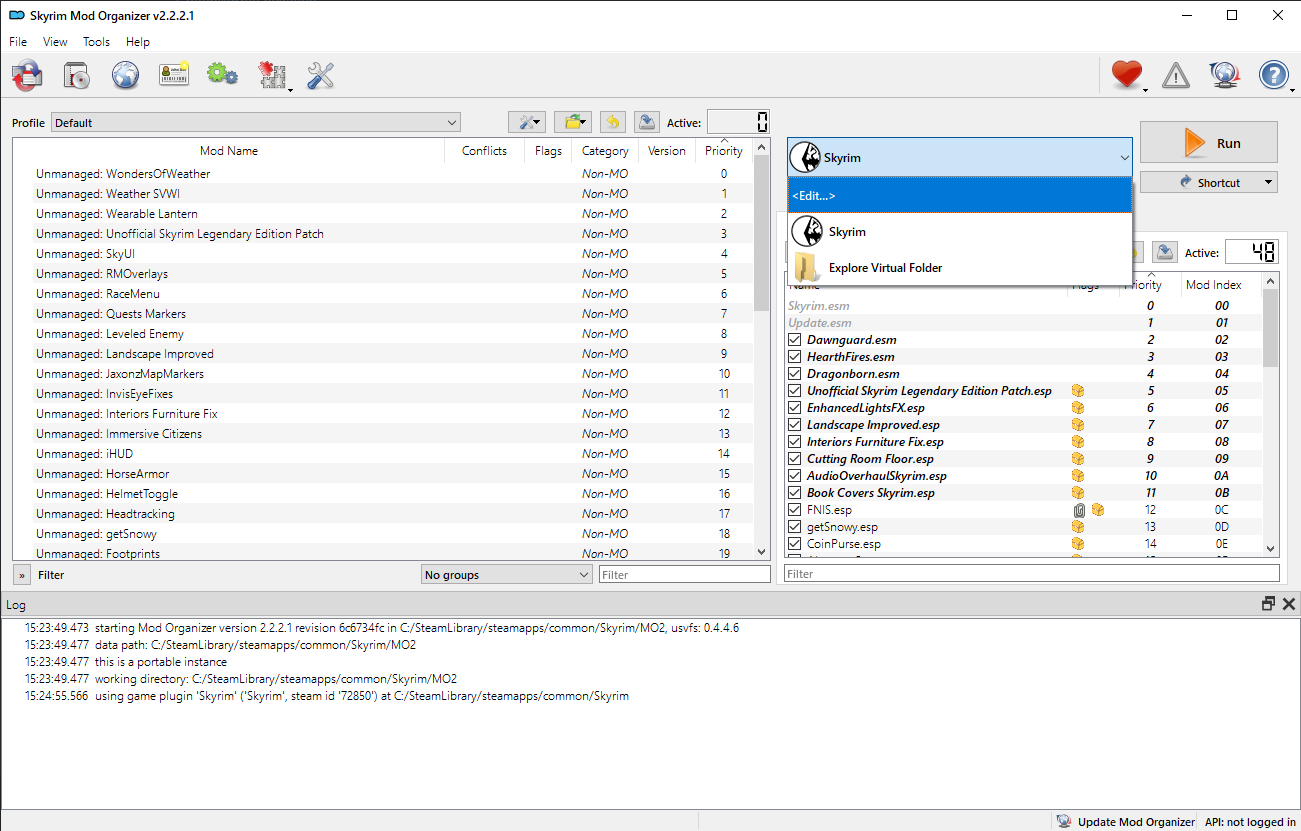Click the Run button
Screen dimensions: 1301x831
tap(1209, 143)
